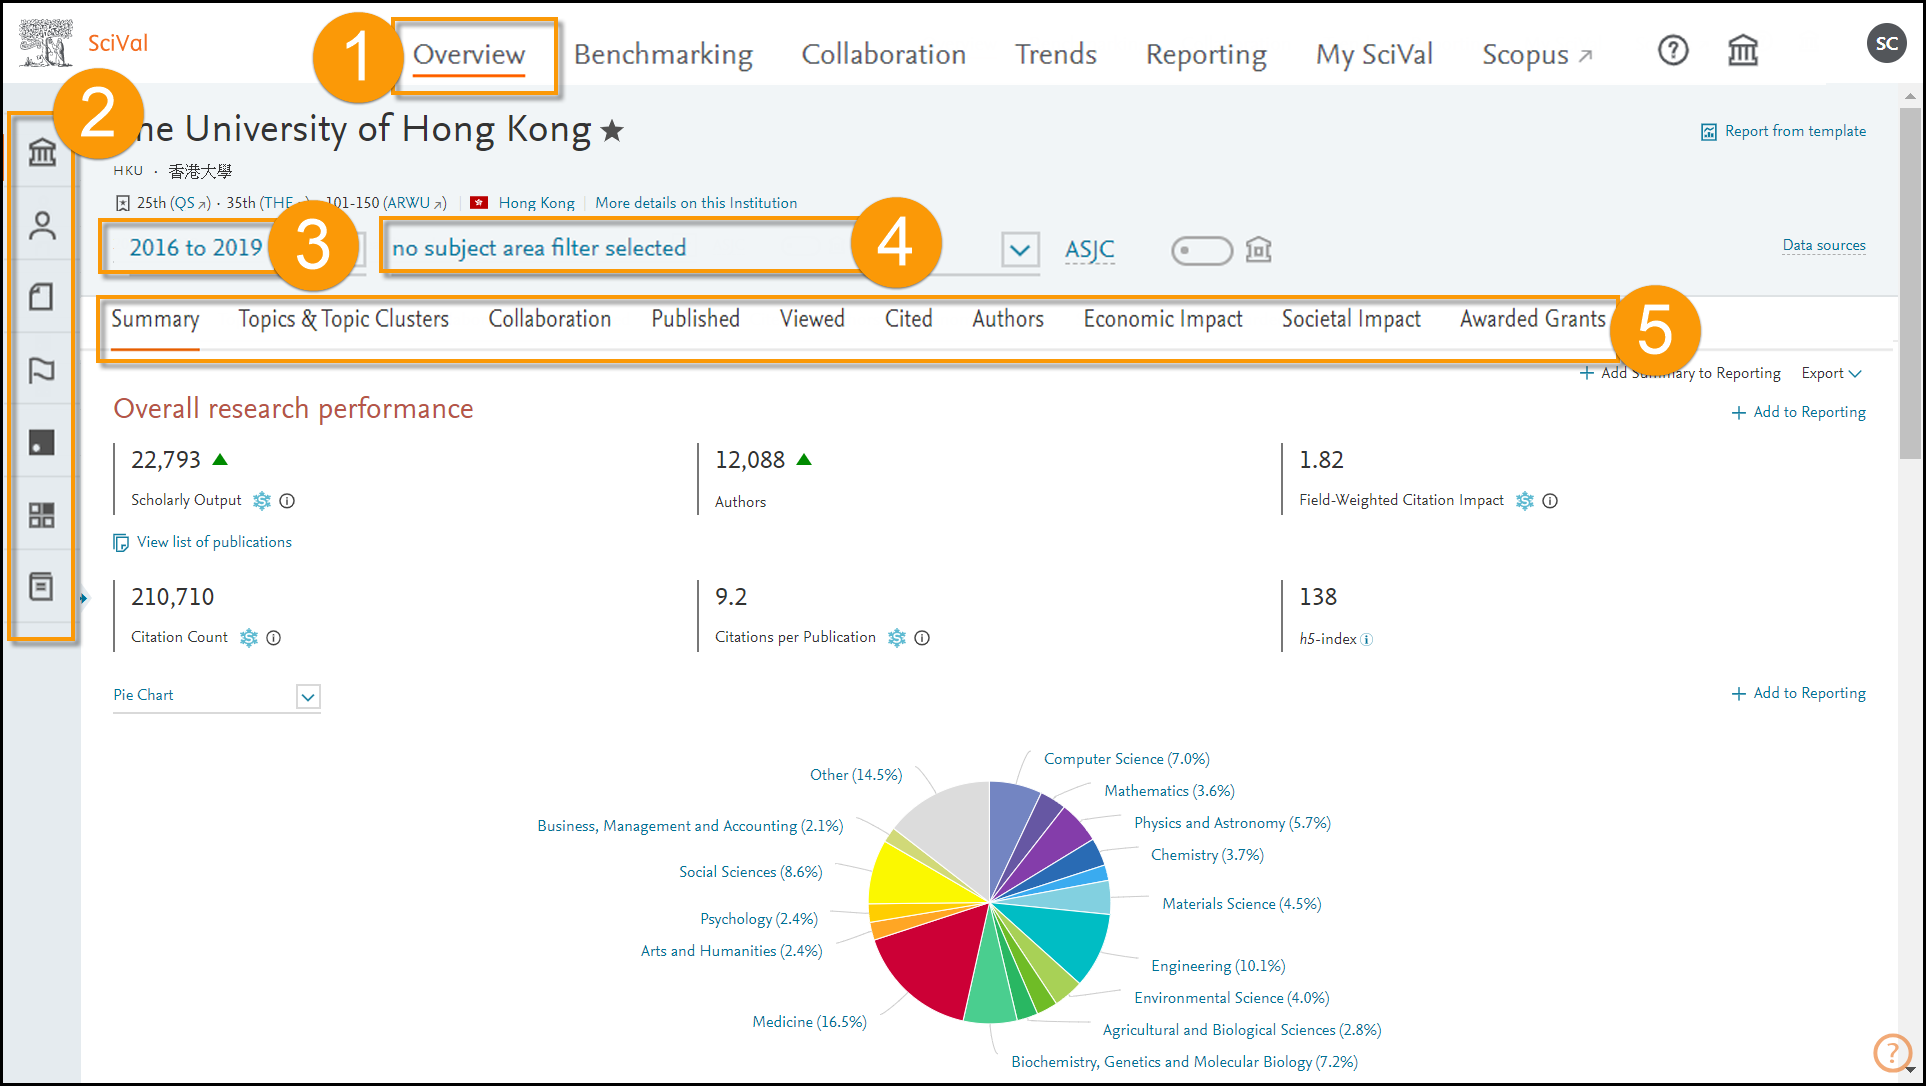Open Institutions icon in left sidebar
The width and height of the screenshot is (1926, 1086).
42,152
